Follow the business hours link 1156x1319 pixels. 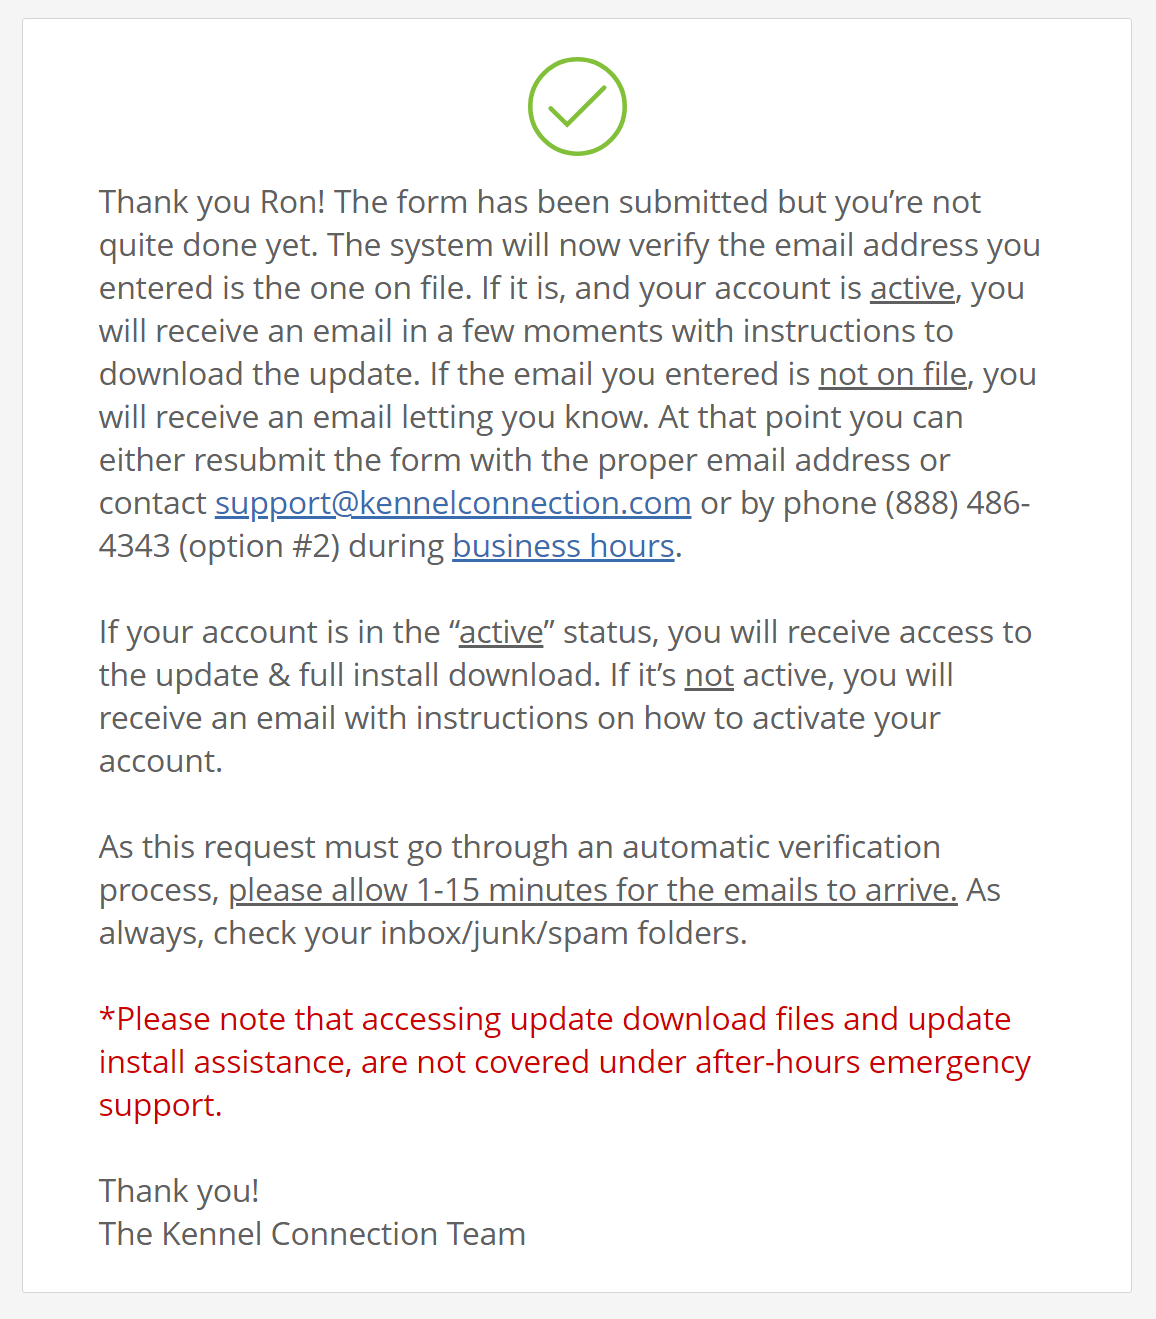(564, 546)
